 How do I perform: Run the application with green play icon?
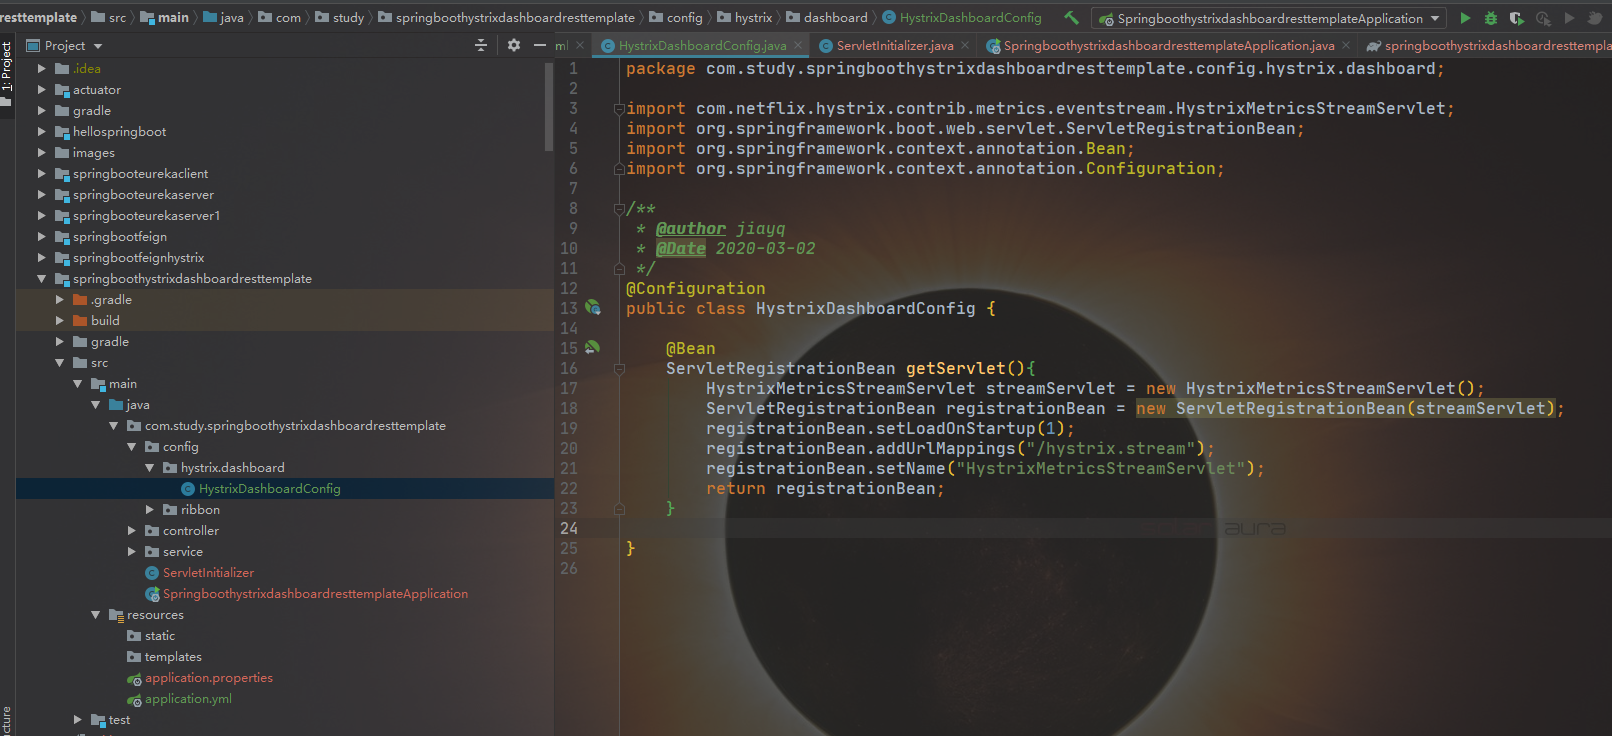point(1465,18)
